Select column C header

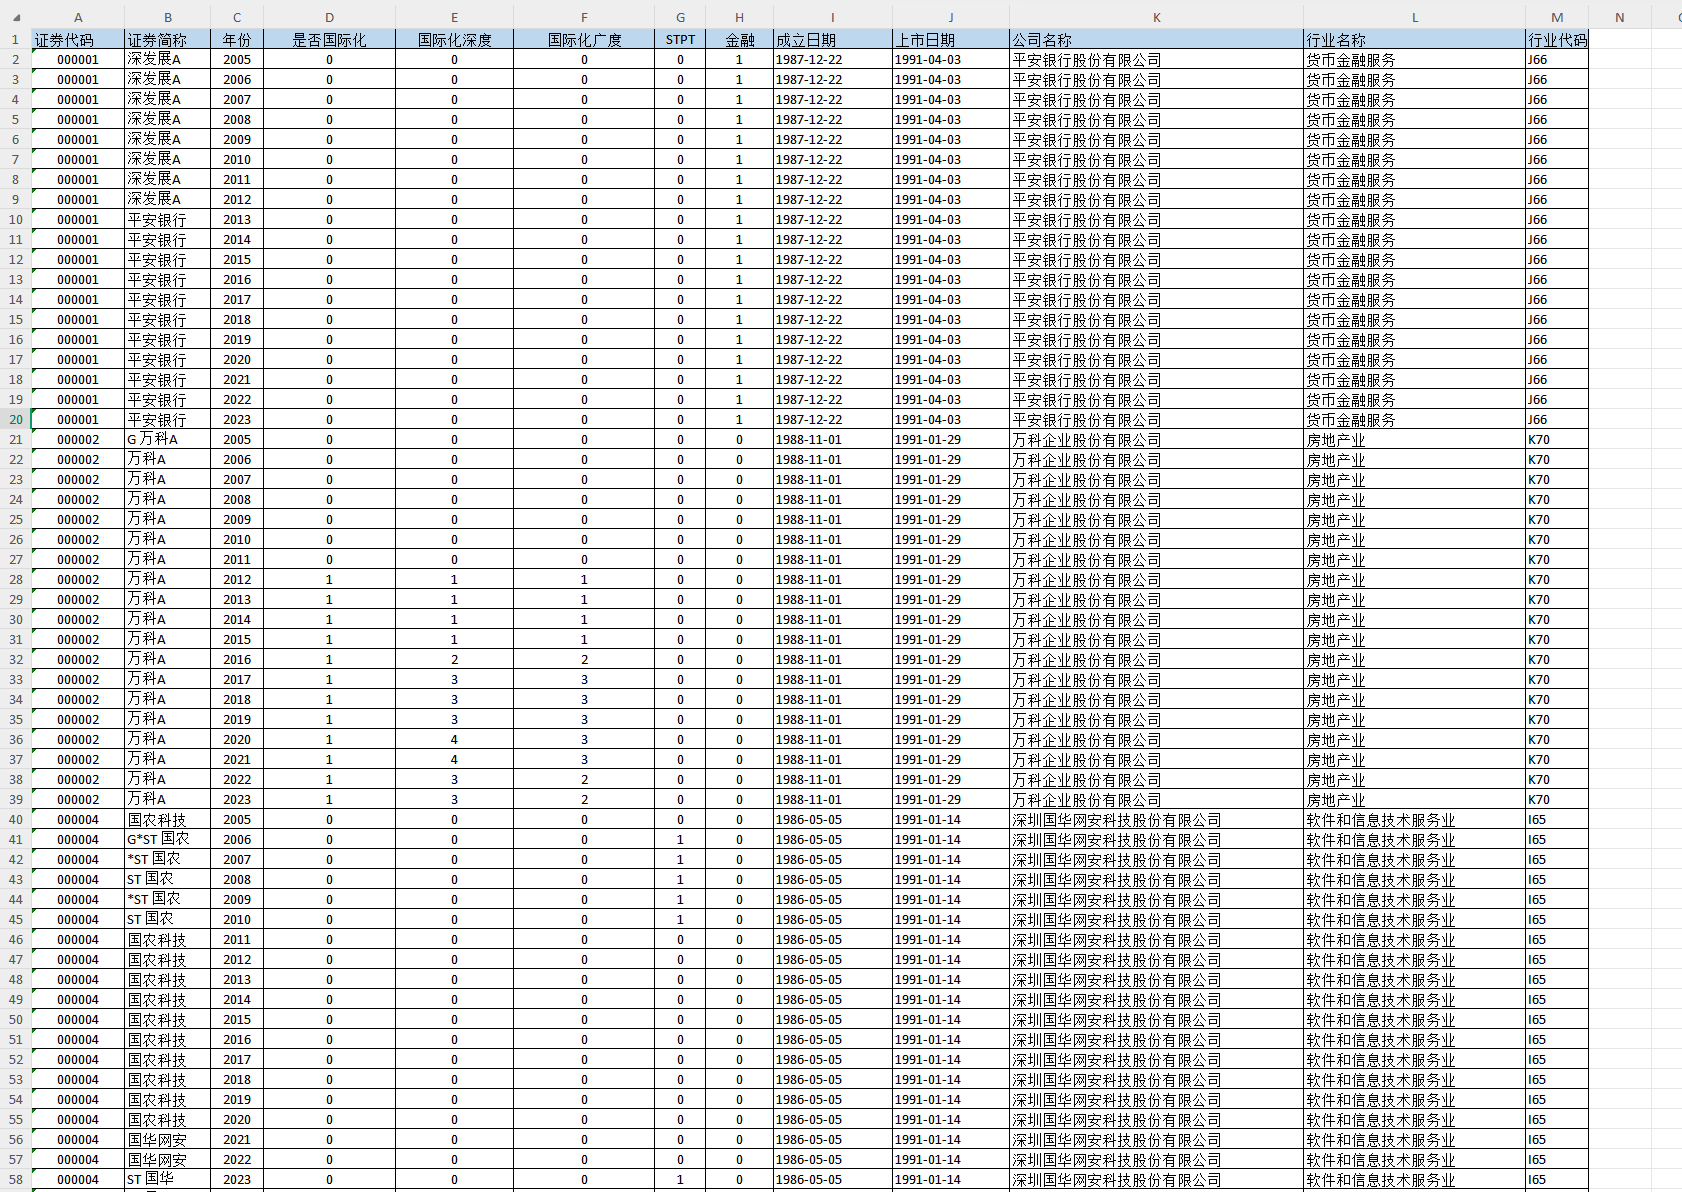click(x=237, y=17)
